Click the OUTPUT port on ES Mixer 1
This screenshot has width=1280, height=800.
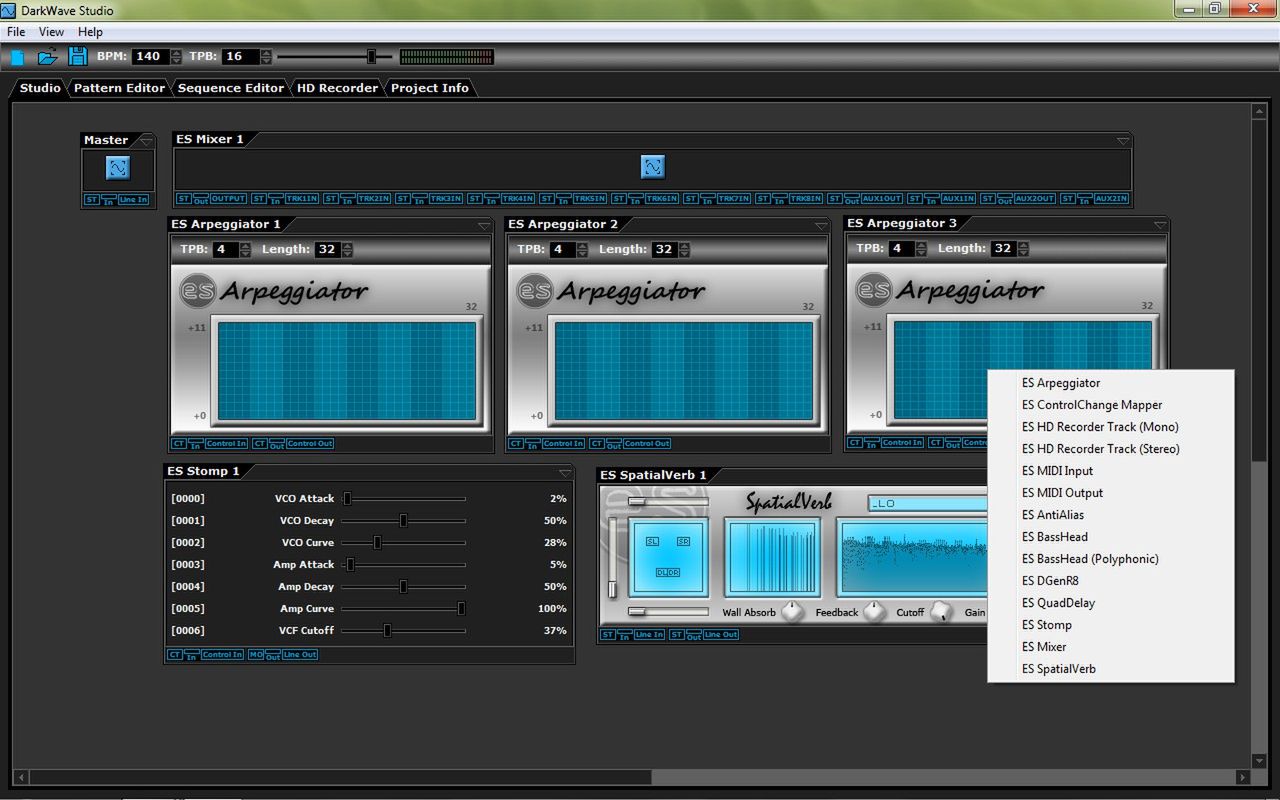coord(228,199)
